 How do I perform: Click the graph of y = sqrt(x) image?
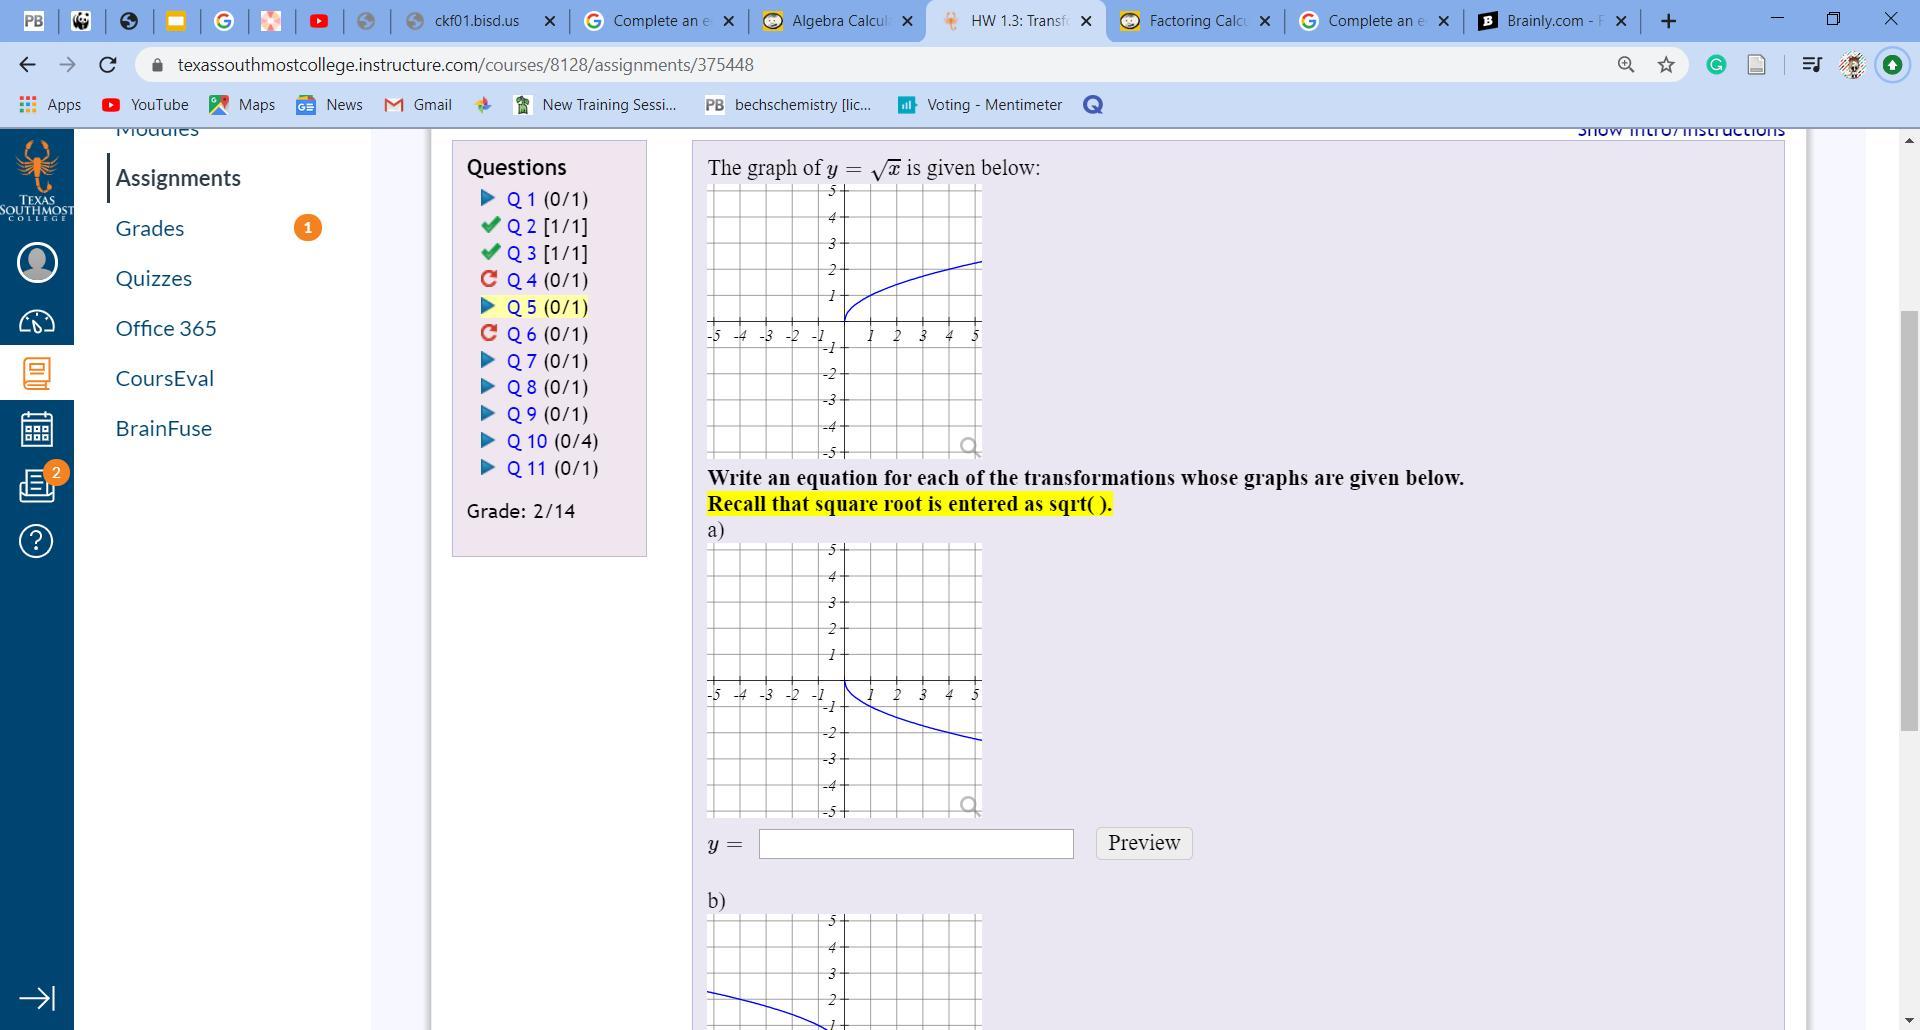844,321
